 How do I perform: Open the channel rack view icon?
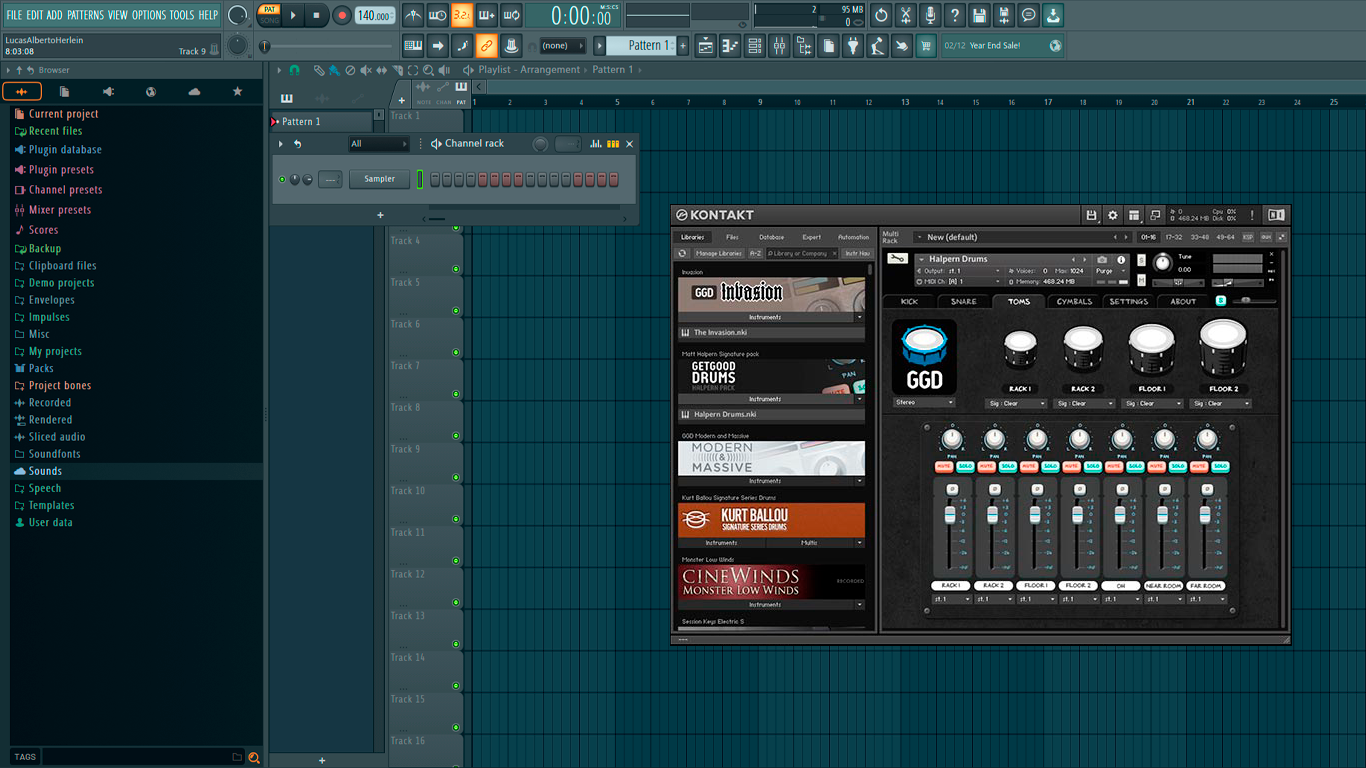click(754, 46)
